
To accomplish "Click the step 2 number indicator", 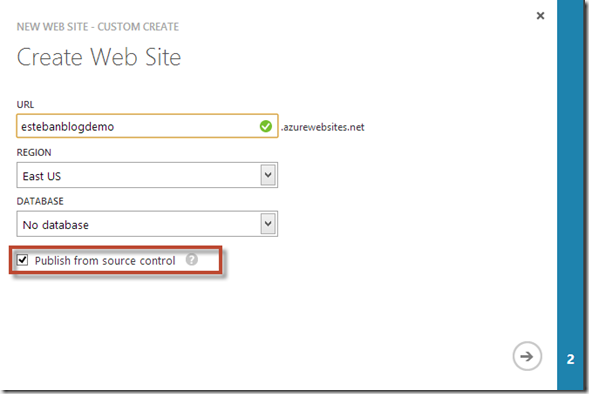I will 570,359.
